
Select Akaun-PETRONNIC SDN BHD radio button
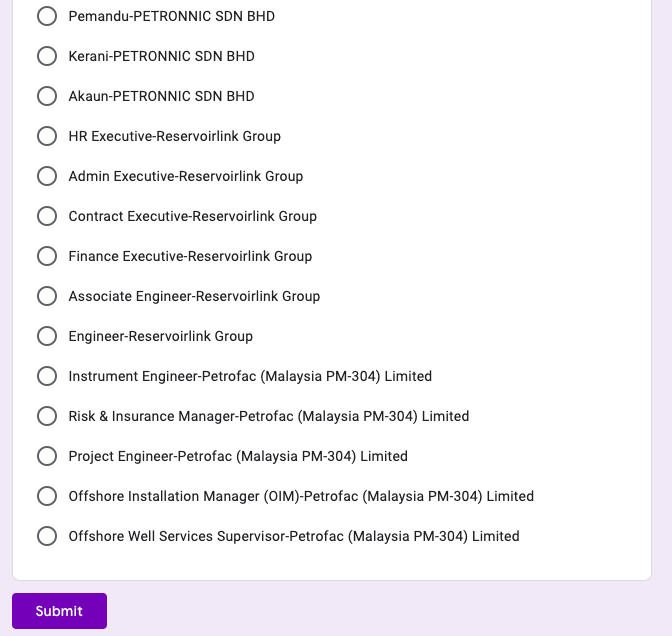tap(47, 96)
